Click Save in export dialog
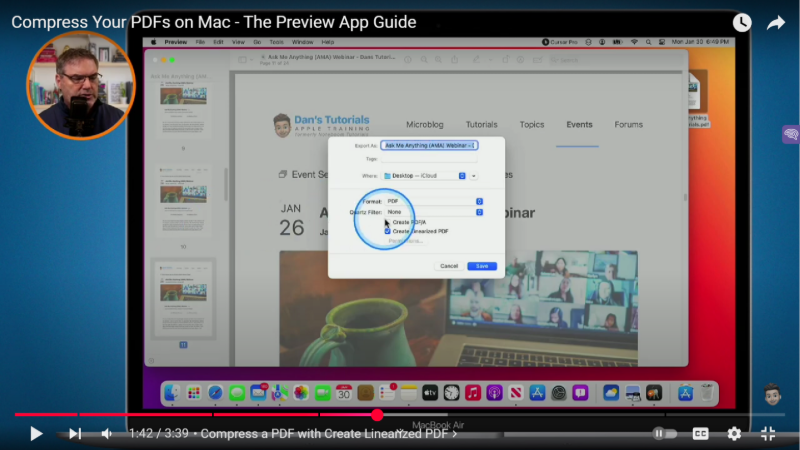Screen dimensions: 800x450 (x=482, y=266)
